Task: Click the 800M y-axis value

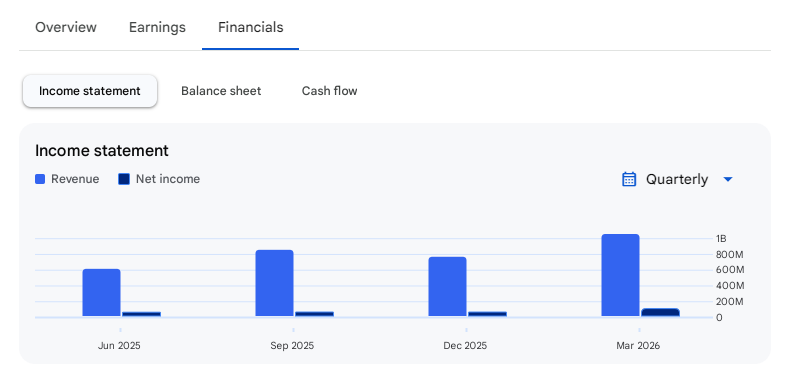Action: [730, 254]
